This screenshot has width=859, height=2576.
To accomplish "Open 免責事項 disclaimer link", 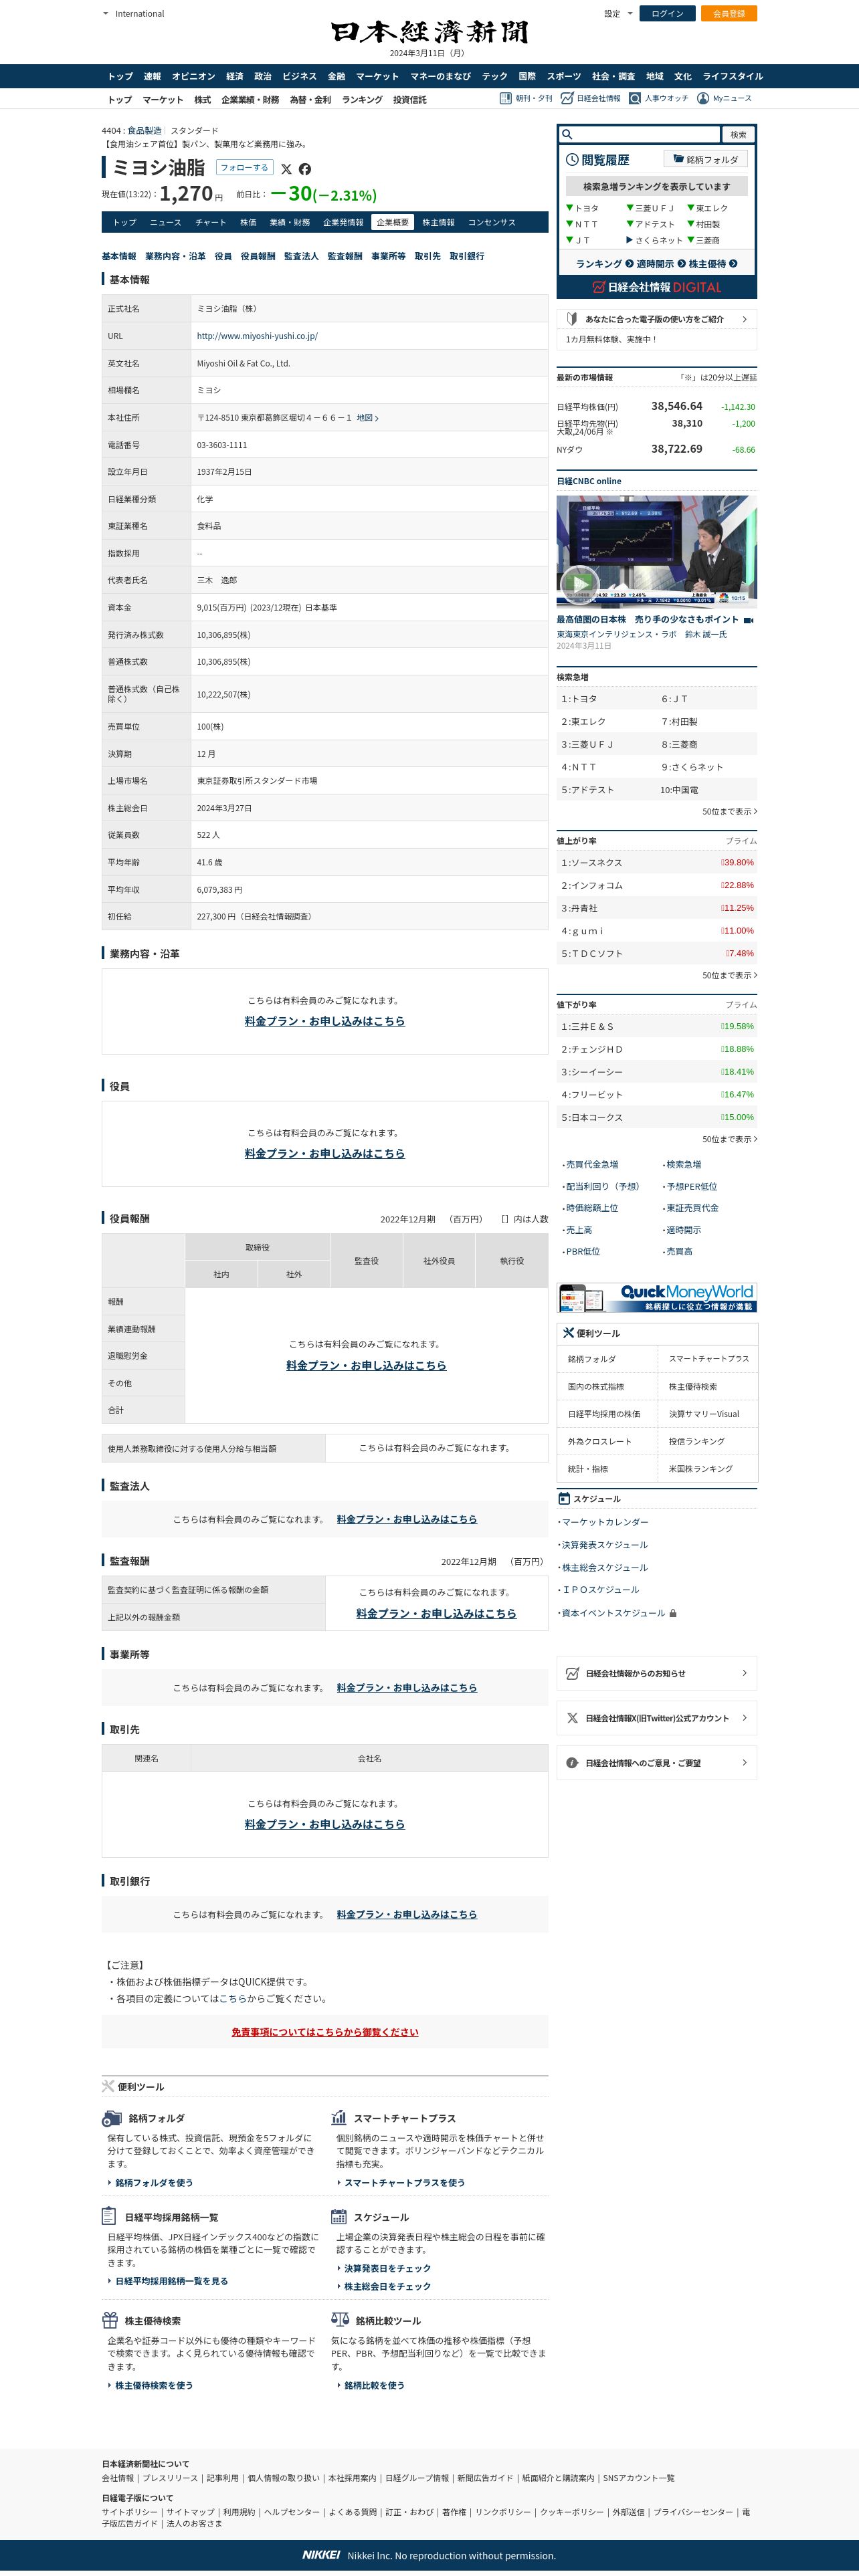I will 325,2032.
